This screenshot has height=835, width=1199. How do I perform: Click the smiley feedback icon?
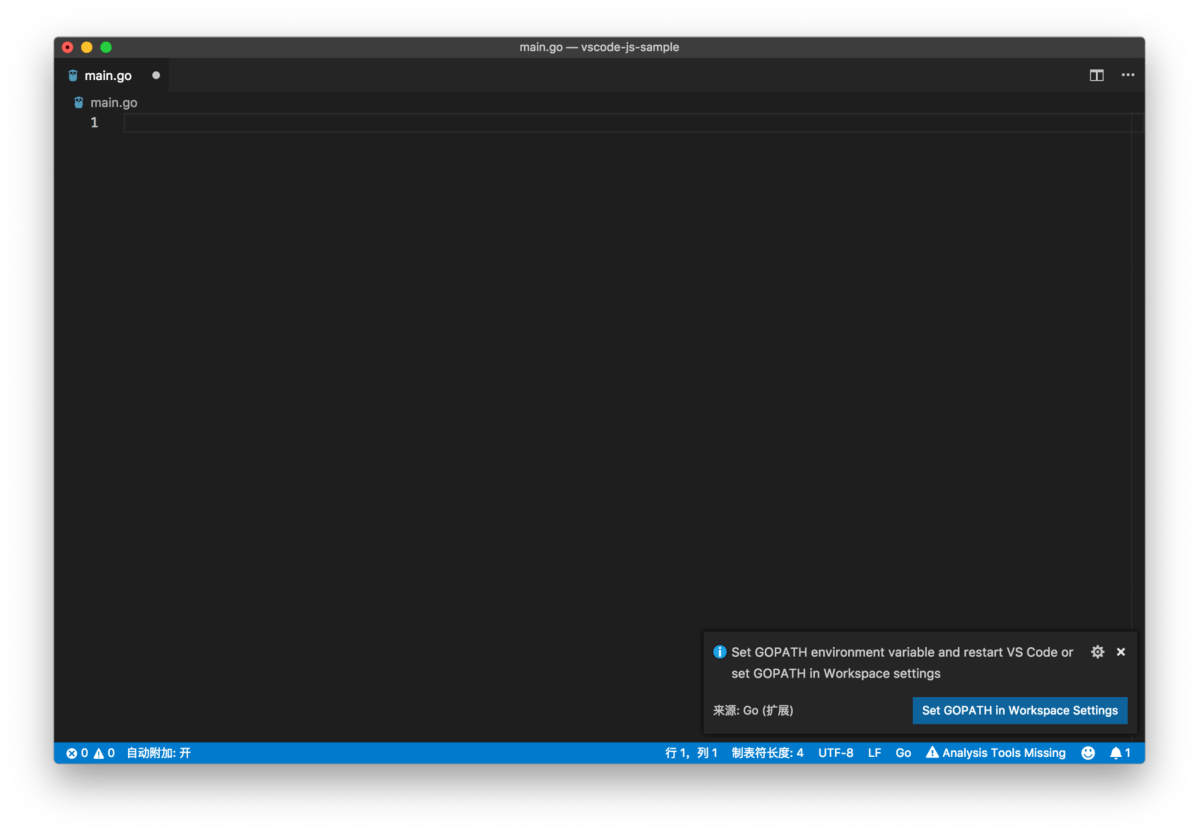1087,753
